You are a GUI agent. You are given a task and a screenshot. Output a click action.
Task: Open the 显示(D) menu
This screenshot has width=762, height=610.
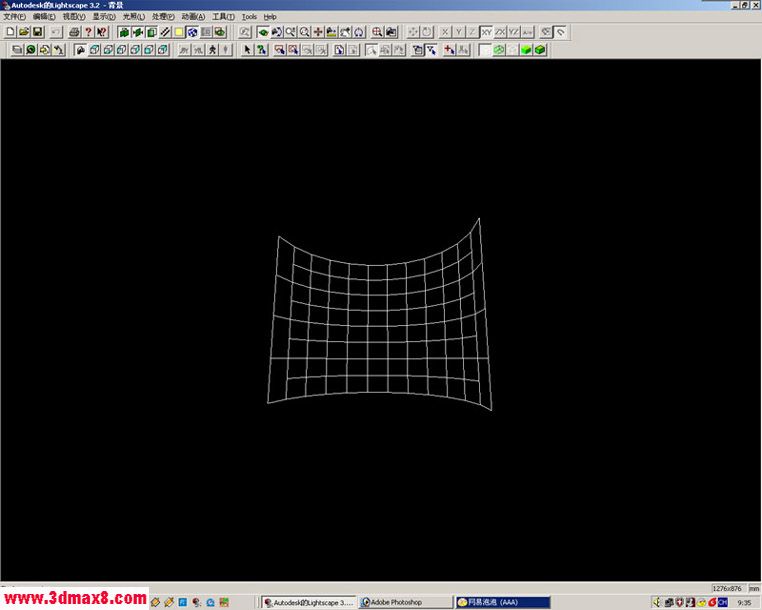pos(104,17)
